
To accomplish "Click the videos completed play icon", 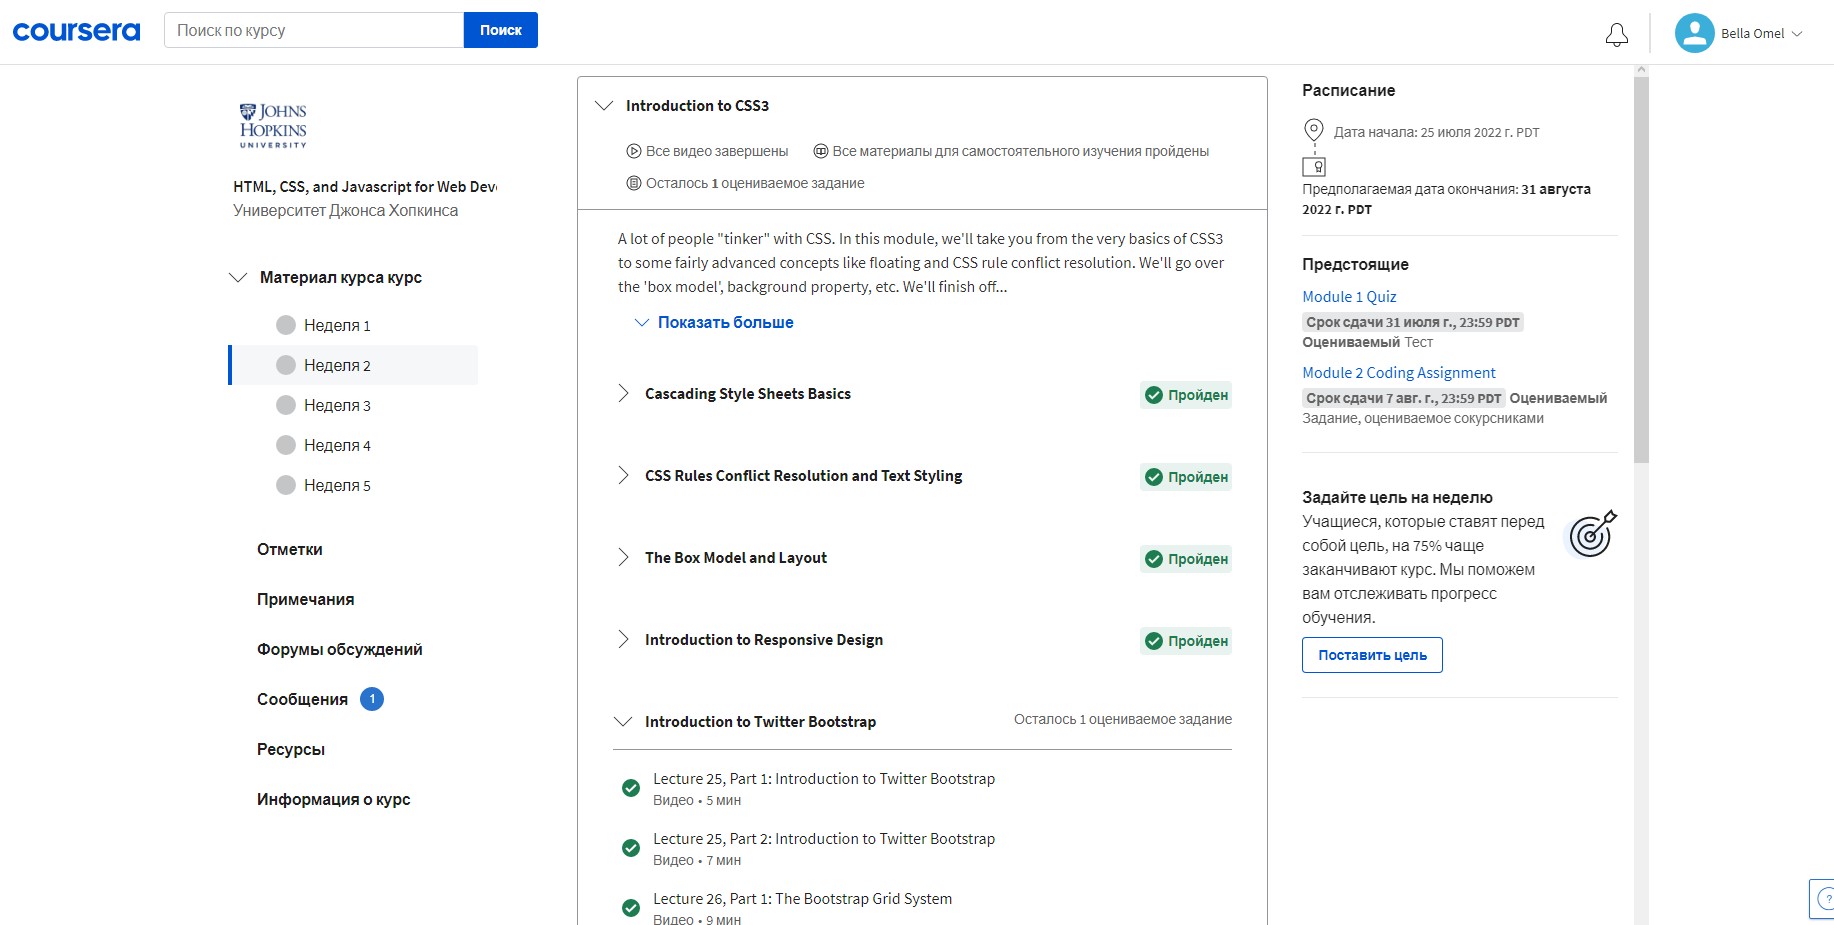I will 633,151.
